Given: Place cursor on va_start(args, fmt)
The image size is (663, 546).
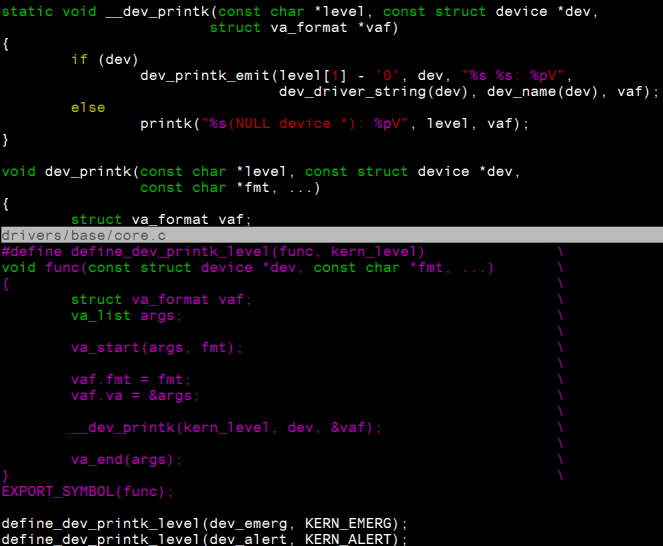Looking at the screenshot, I should (x=157, y=347).
